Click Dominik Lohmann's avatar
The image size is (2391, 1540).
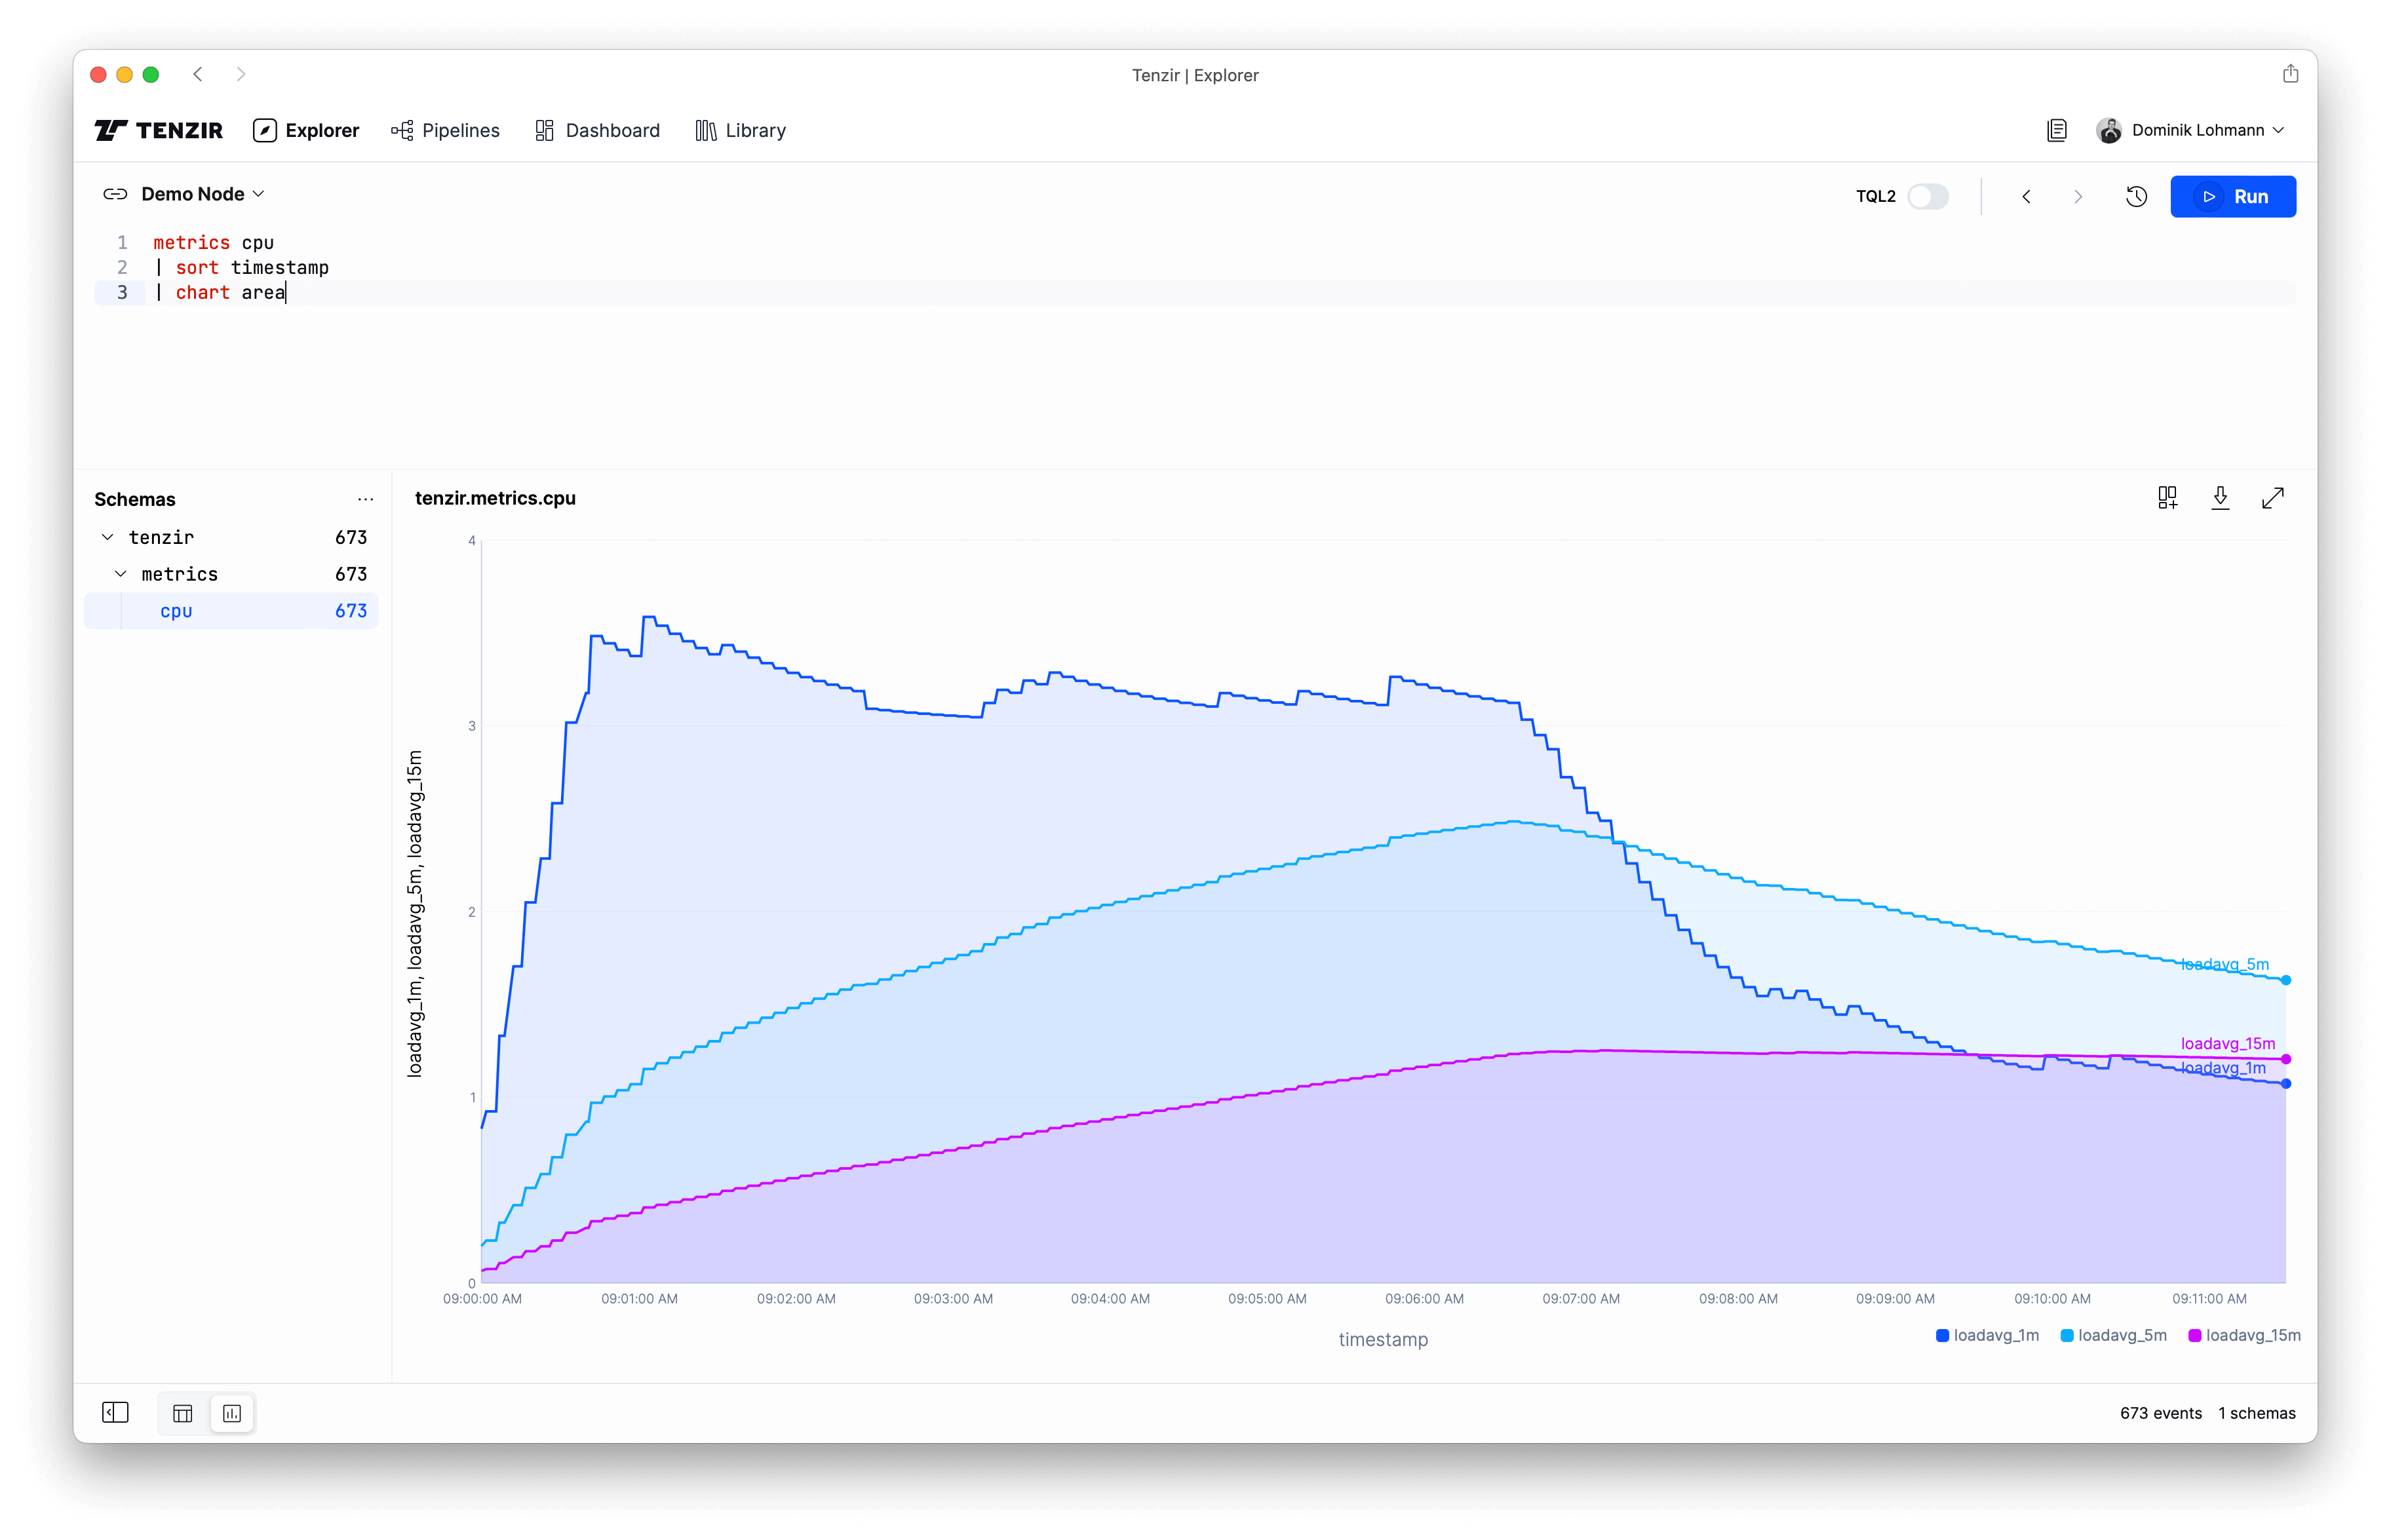click(x=2109, y=130)
